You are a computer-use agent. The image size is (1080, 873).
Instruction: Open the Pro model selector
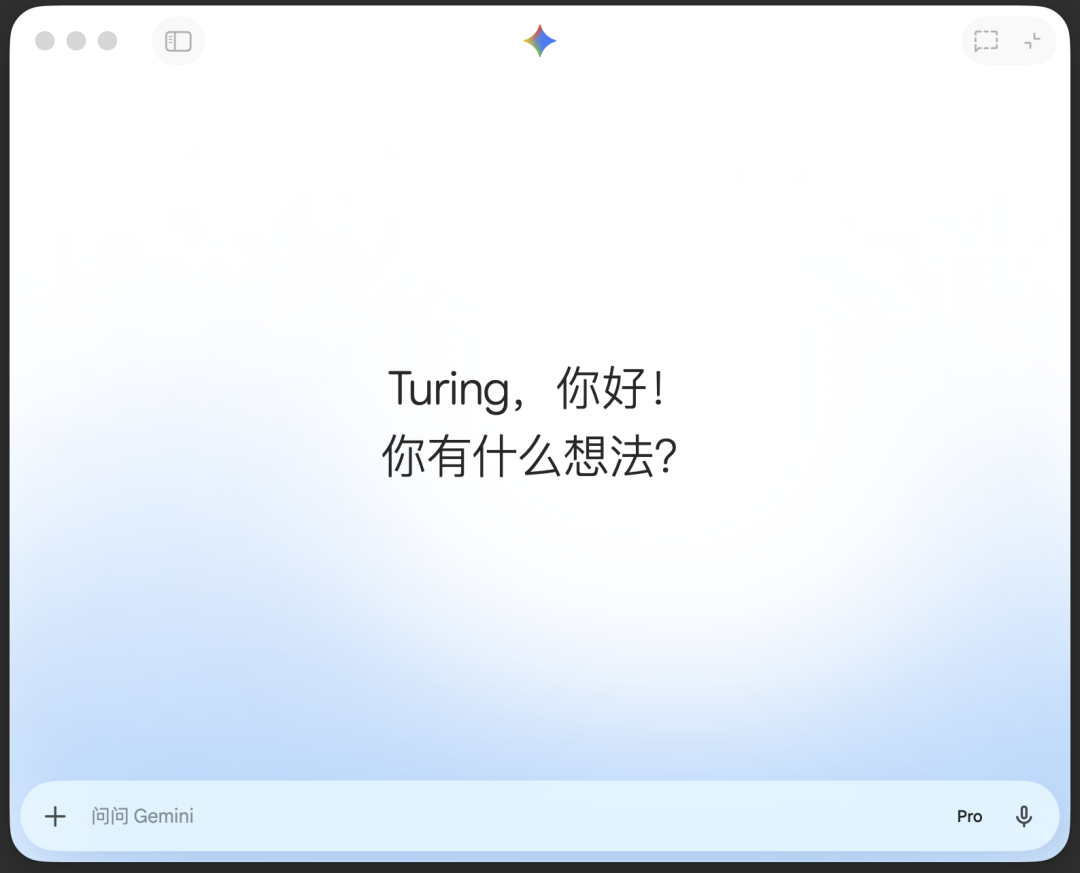969,816
